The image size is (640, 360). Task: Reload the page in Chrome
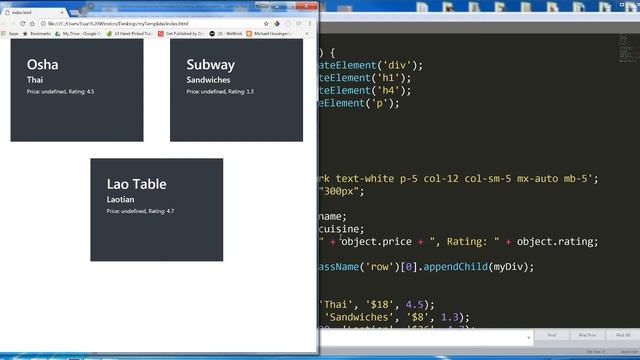tap(22, 24)
